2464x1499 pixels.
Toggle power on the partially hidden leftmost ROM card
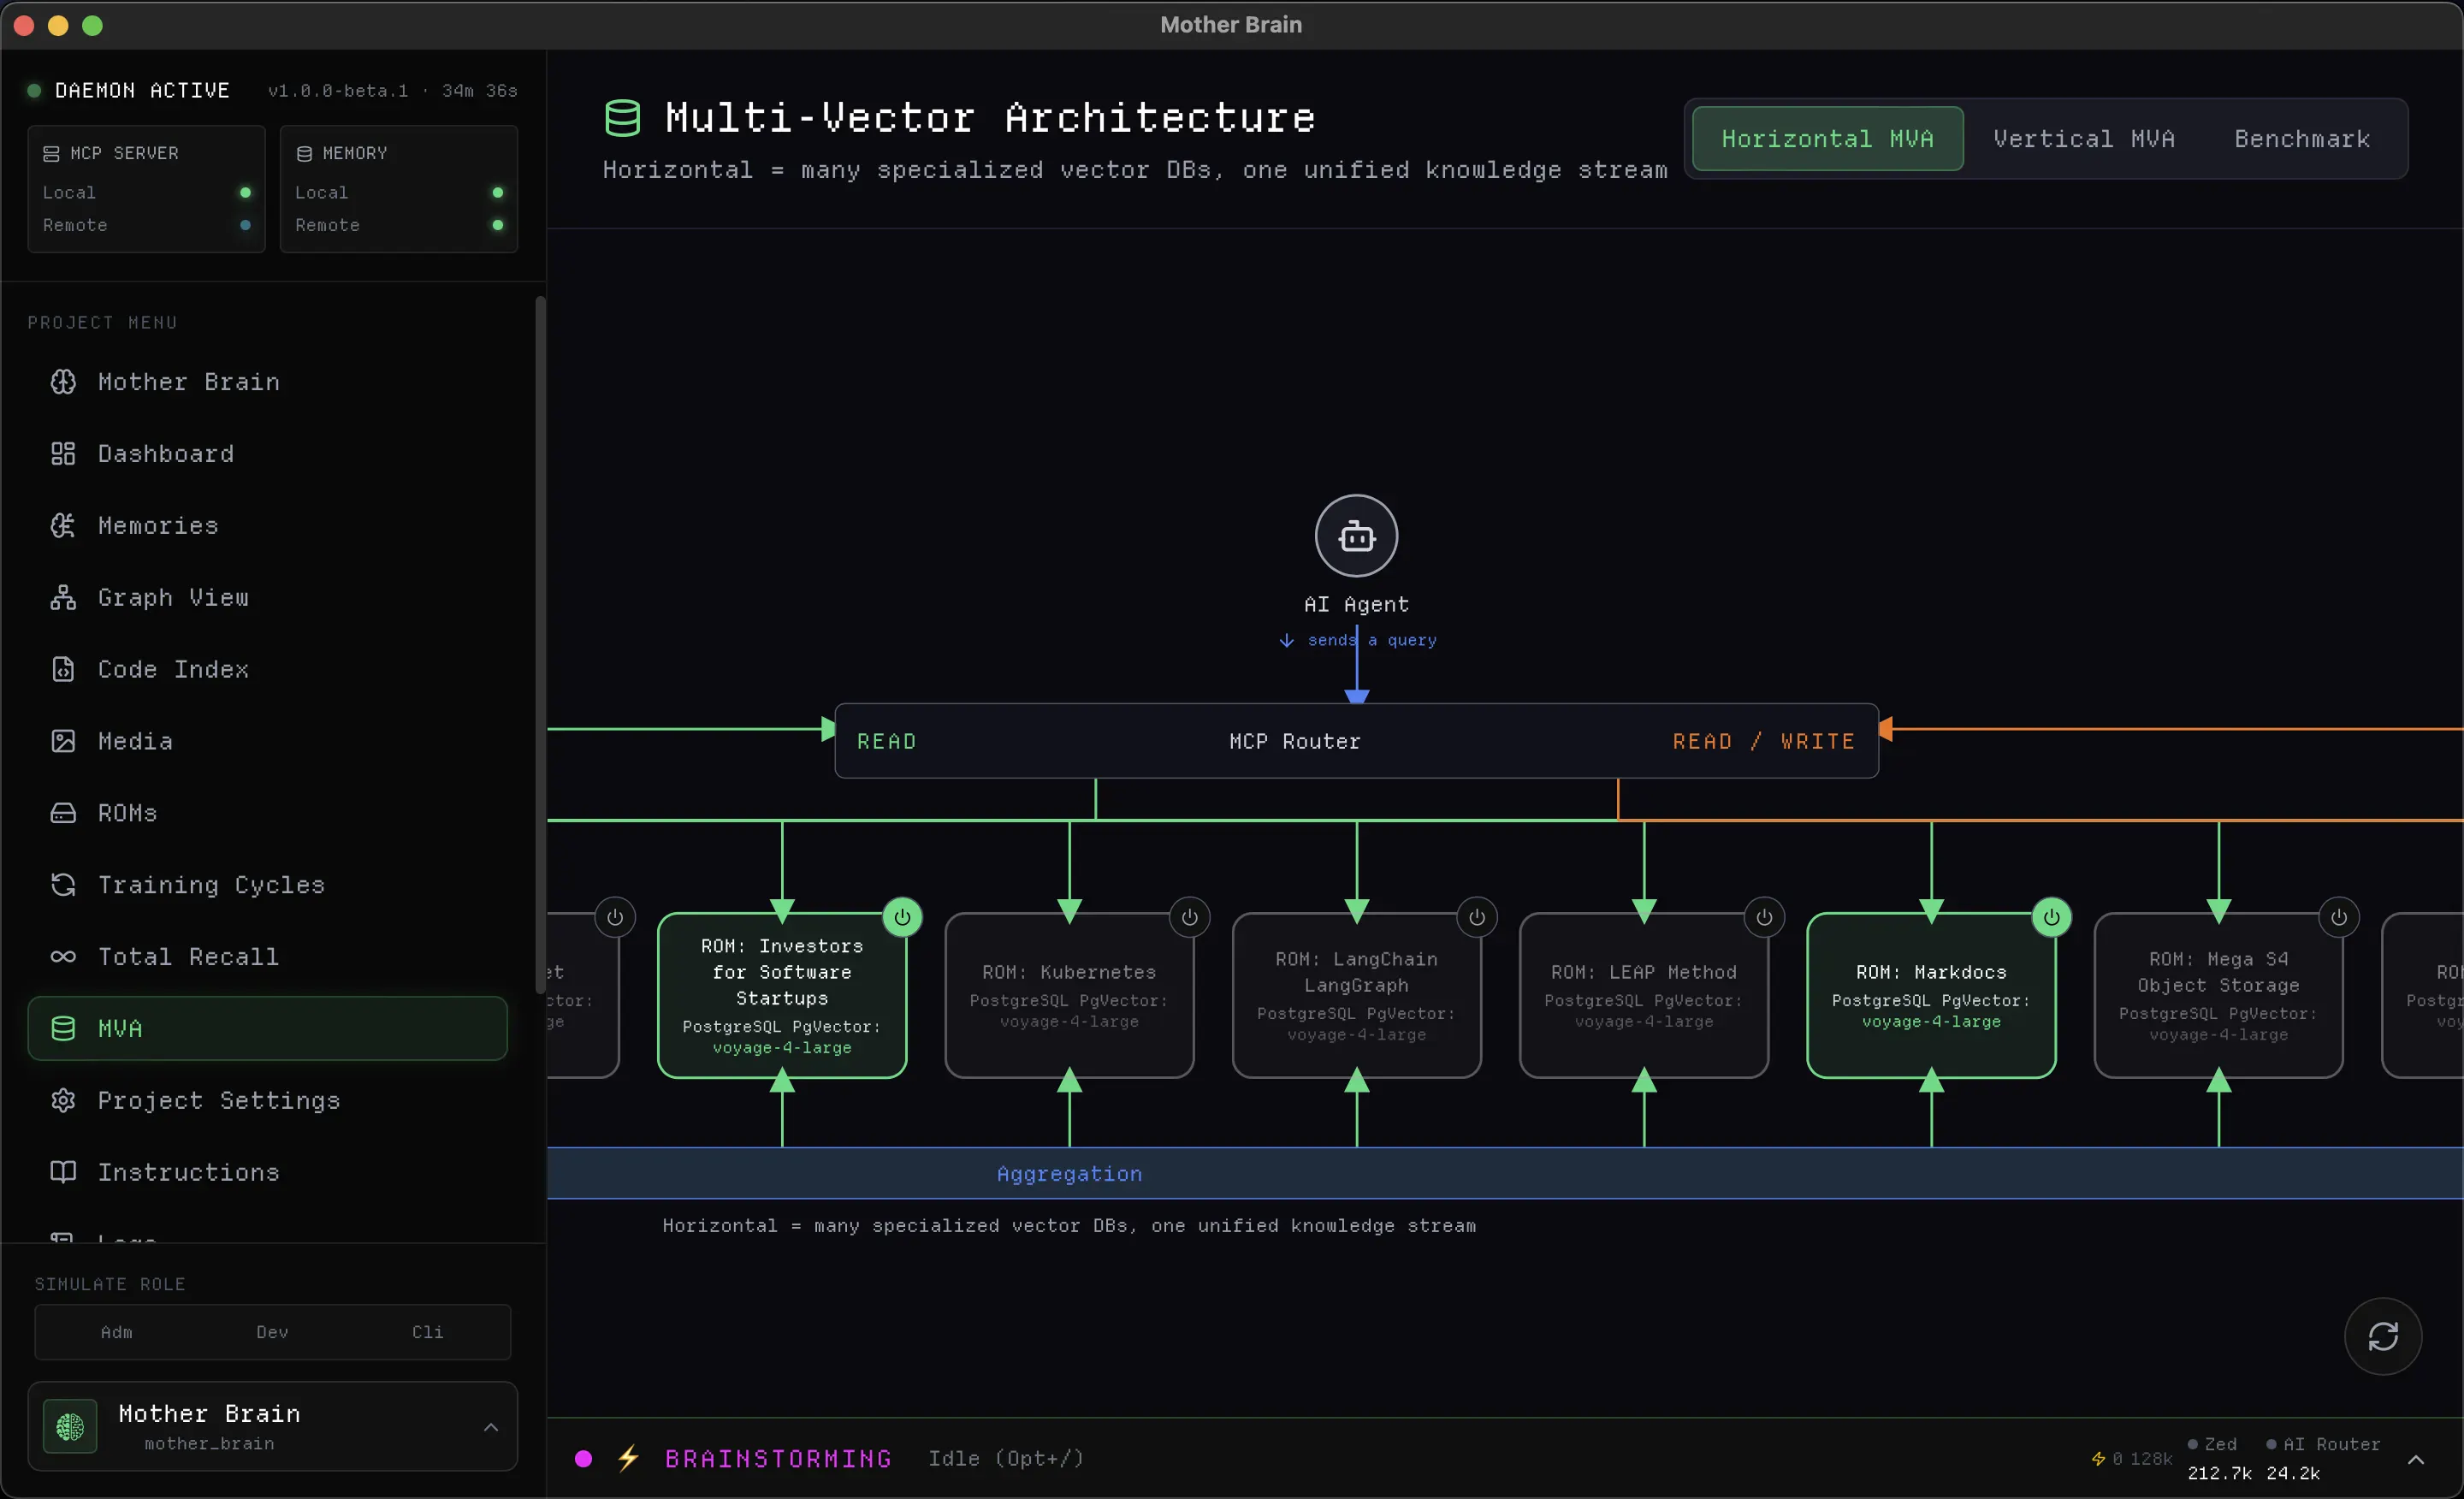(x=615, y=917)
